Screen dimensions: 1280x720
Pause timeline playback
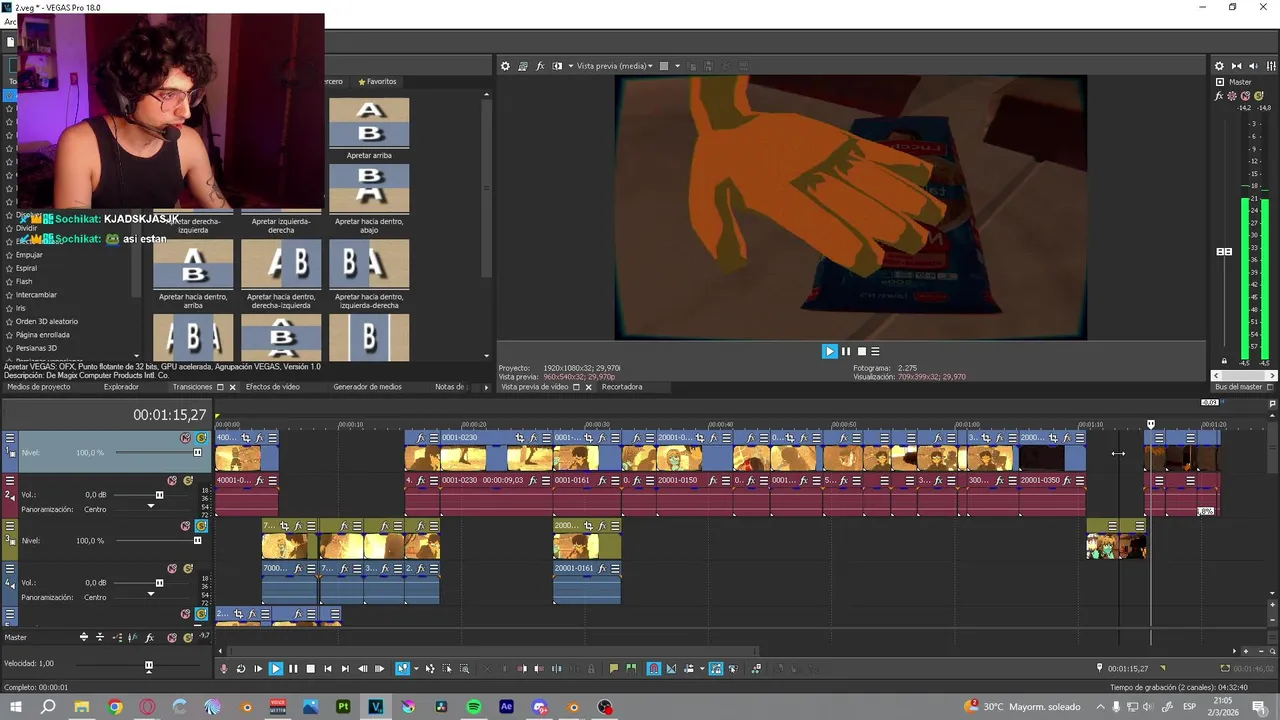[293, 669]
